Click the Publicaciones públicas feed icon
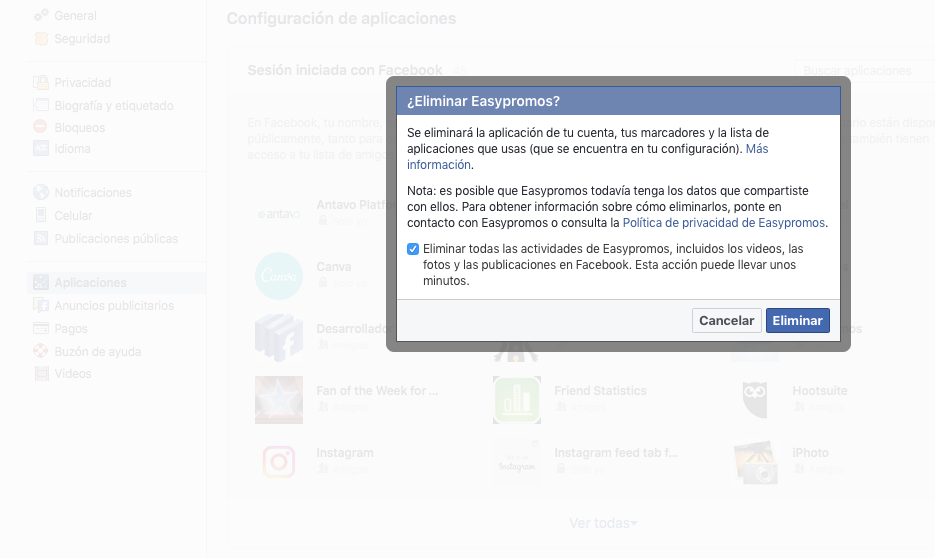 click(41, 238)
